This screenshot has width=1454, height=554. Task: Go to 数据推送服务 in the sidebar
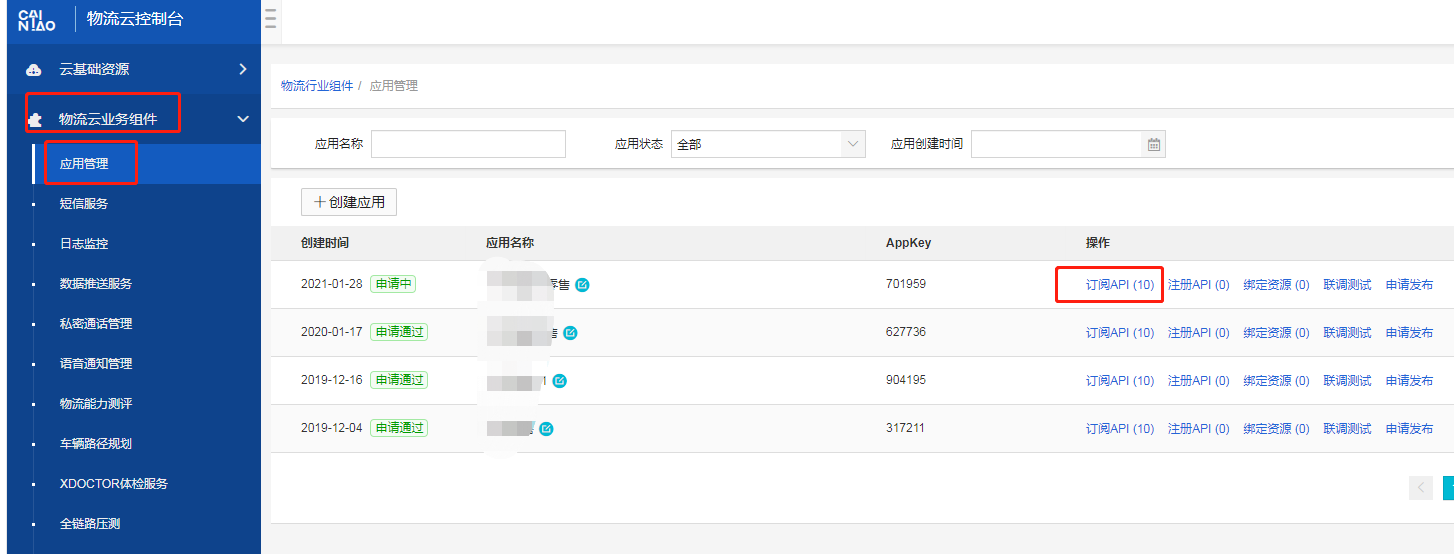tap(96, 284)
